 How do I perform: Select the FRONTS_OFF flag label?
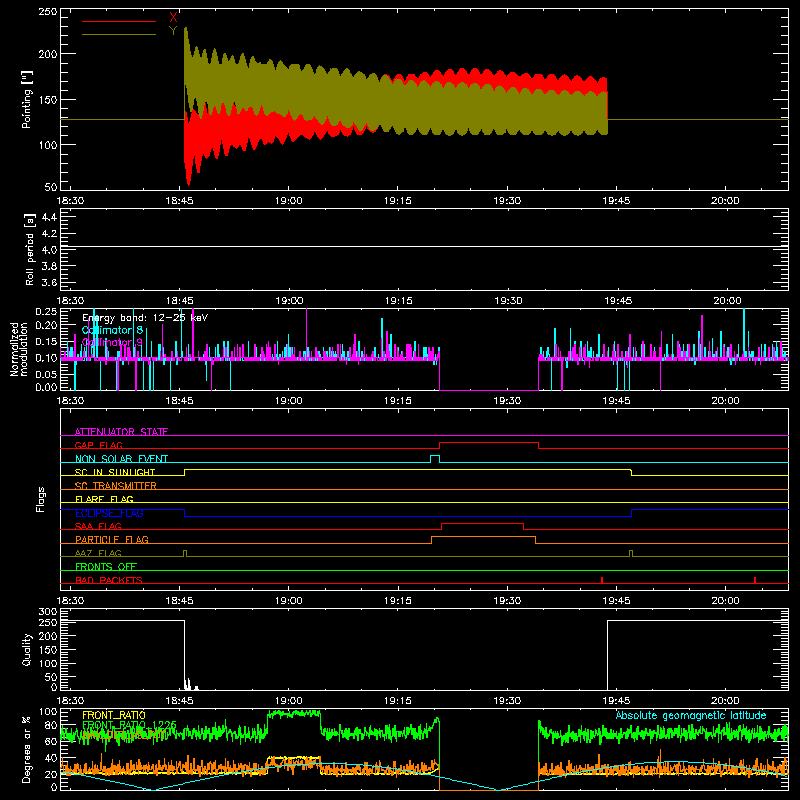[x=106, y=566]
